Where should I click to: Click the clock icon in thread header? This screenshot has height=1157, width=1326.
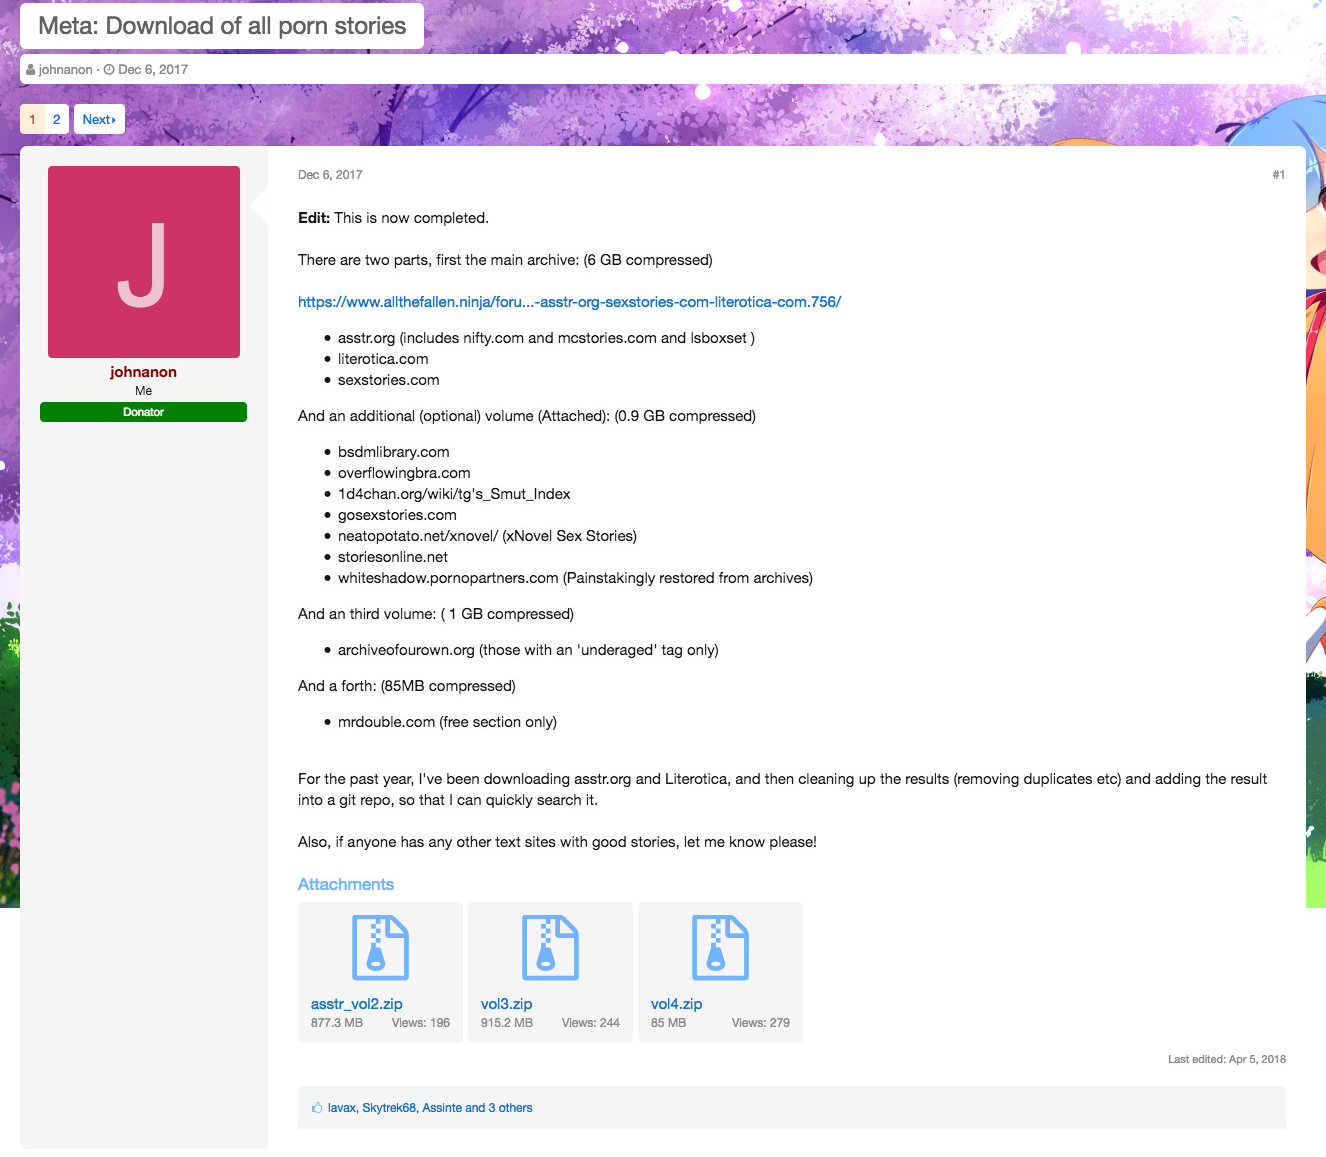109,70
